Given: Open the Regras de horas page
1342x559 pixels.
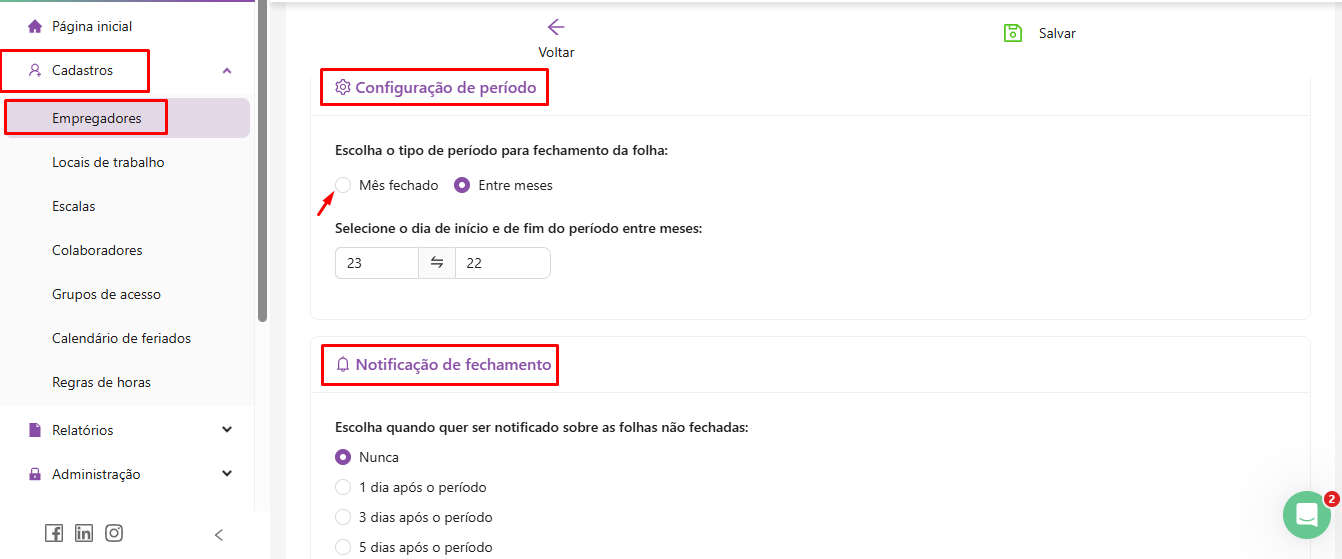Looking at the screenshot, I should click(x=101, y=382).
